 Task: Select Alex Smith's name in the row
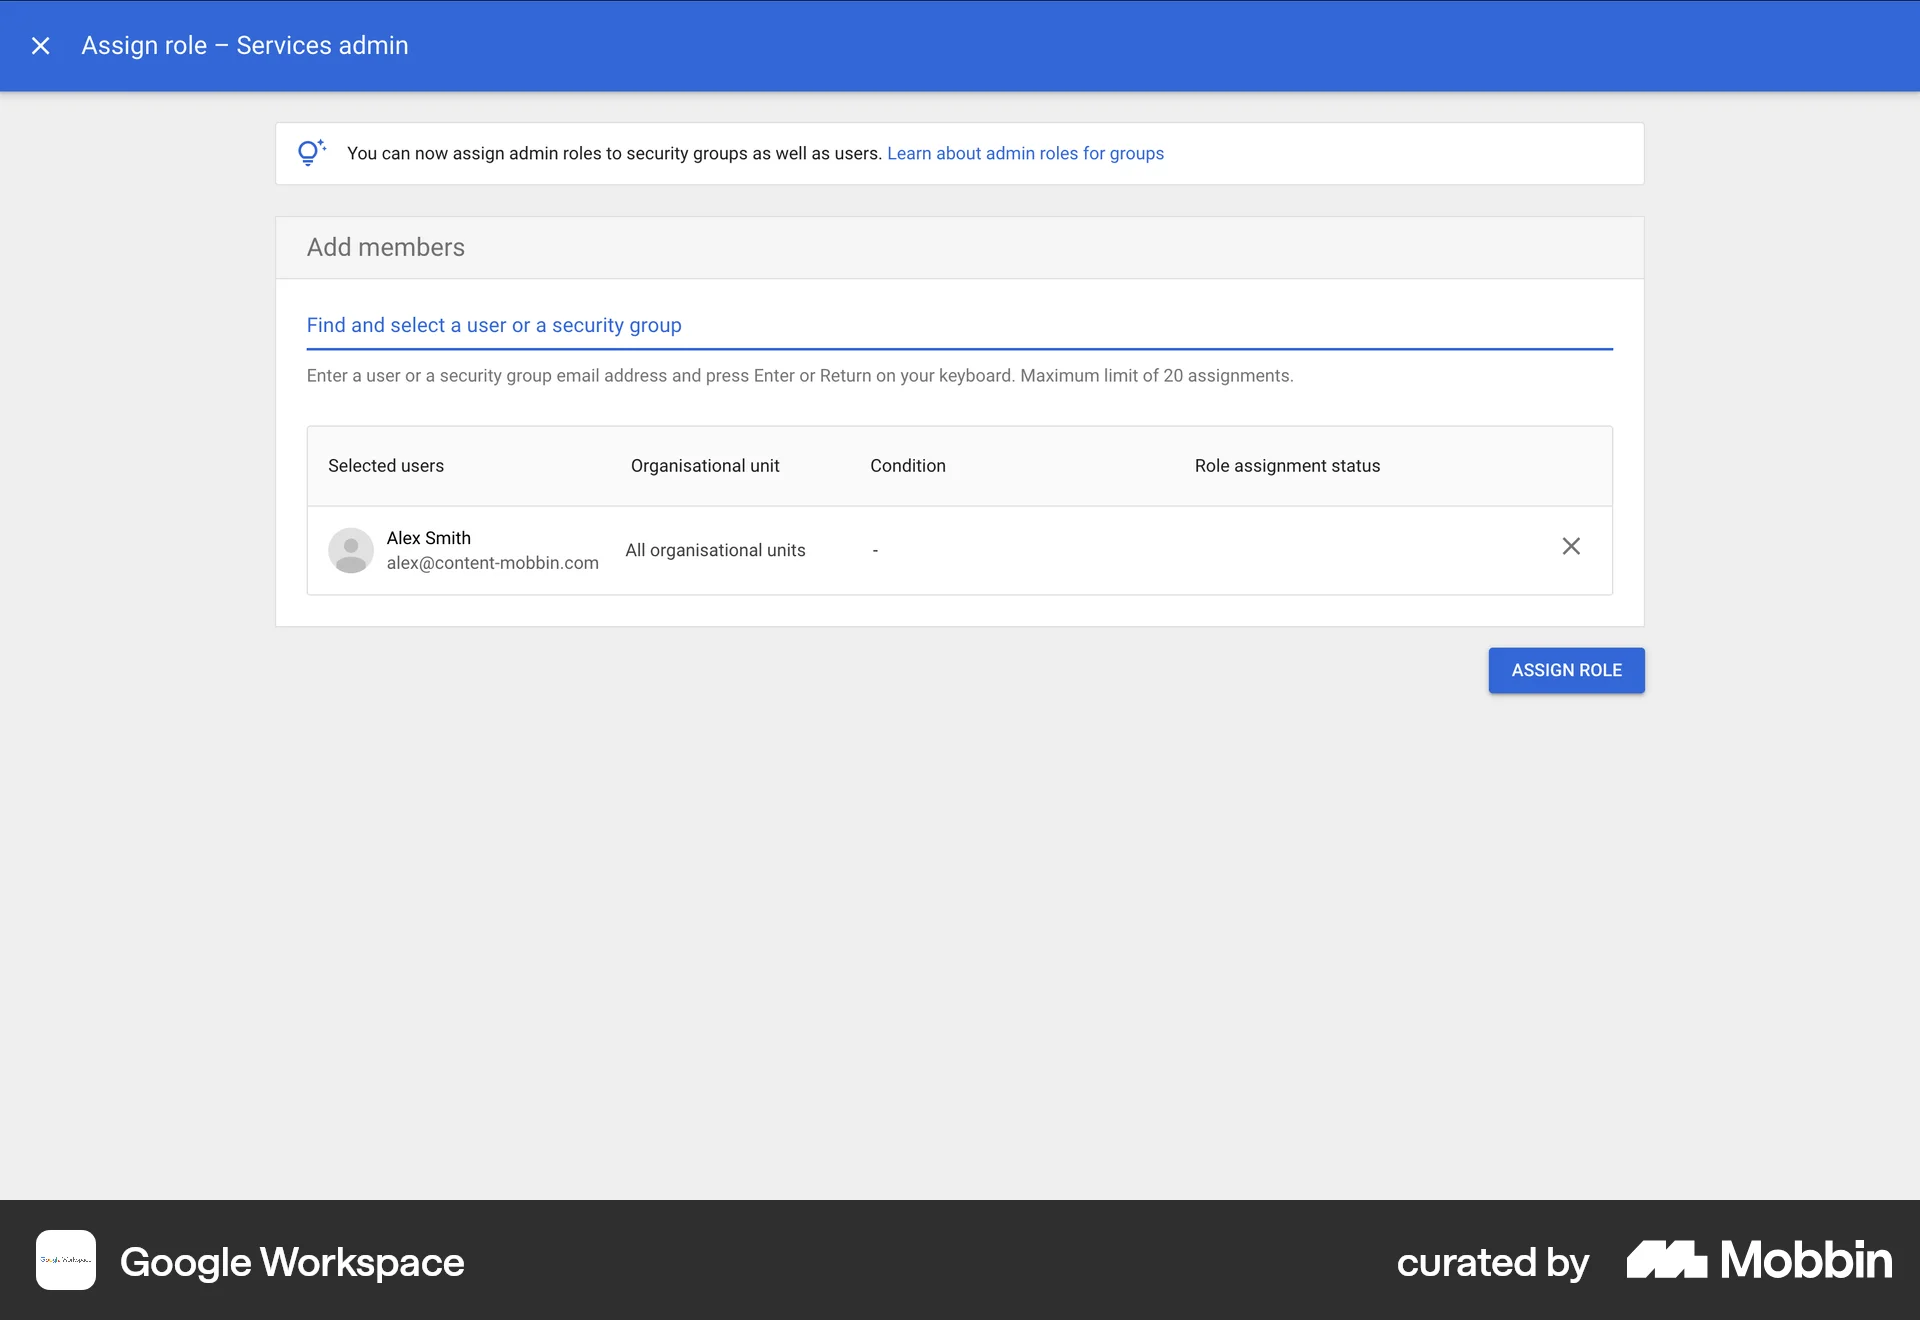pyautogui.click(x=428, y=537)
